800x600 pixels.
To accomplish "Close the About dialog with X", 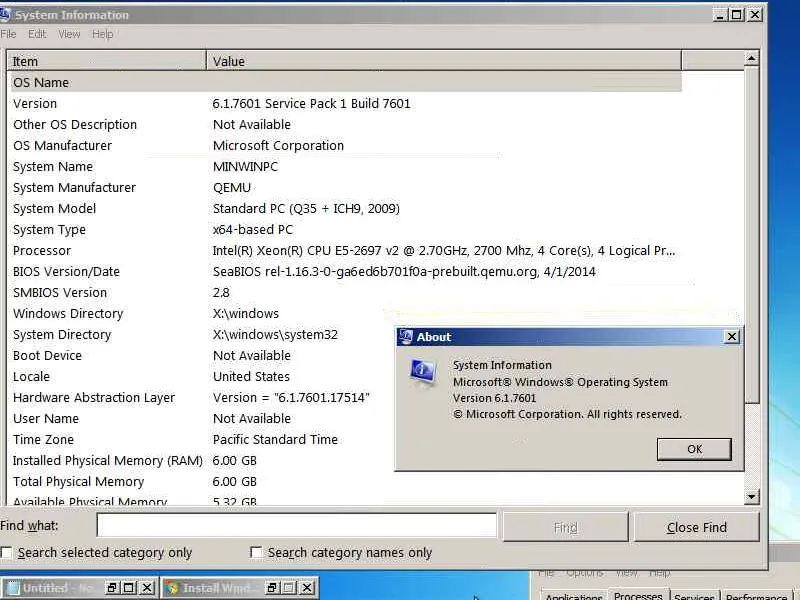I will click(x=732, y=337).
